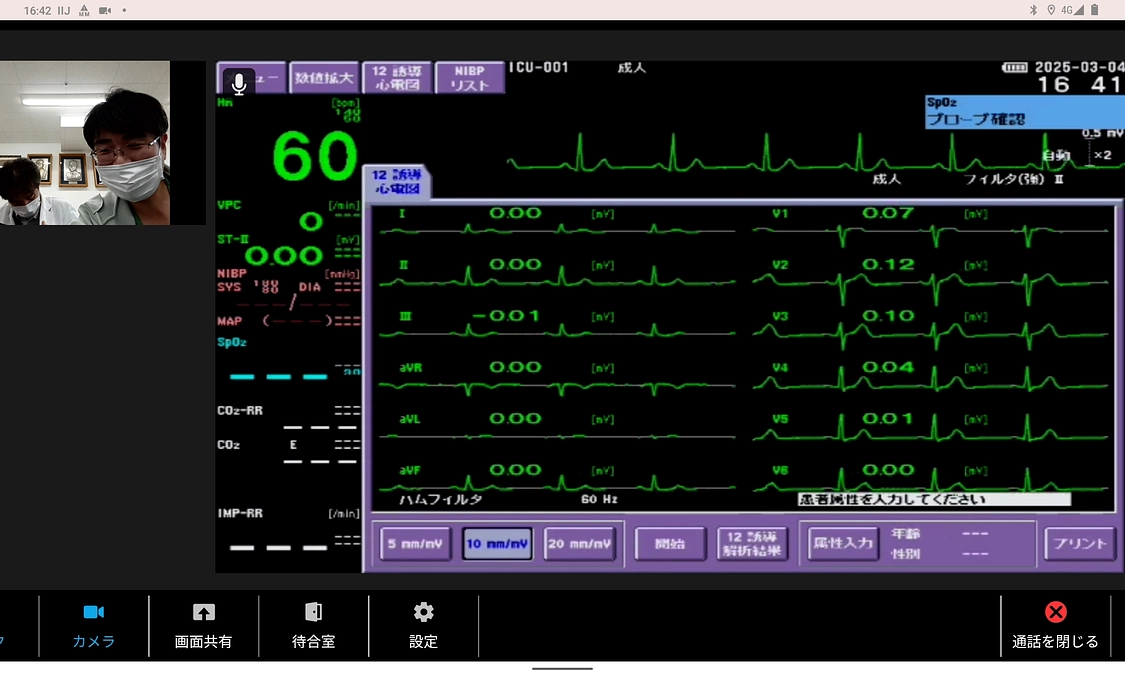
Task: Select 10 mm/mV sensitivity
Action: click(x=497, y=545)
